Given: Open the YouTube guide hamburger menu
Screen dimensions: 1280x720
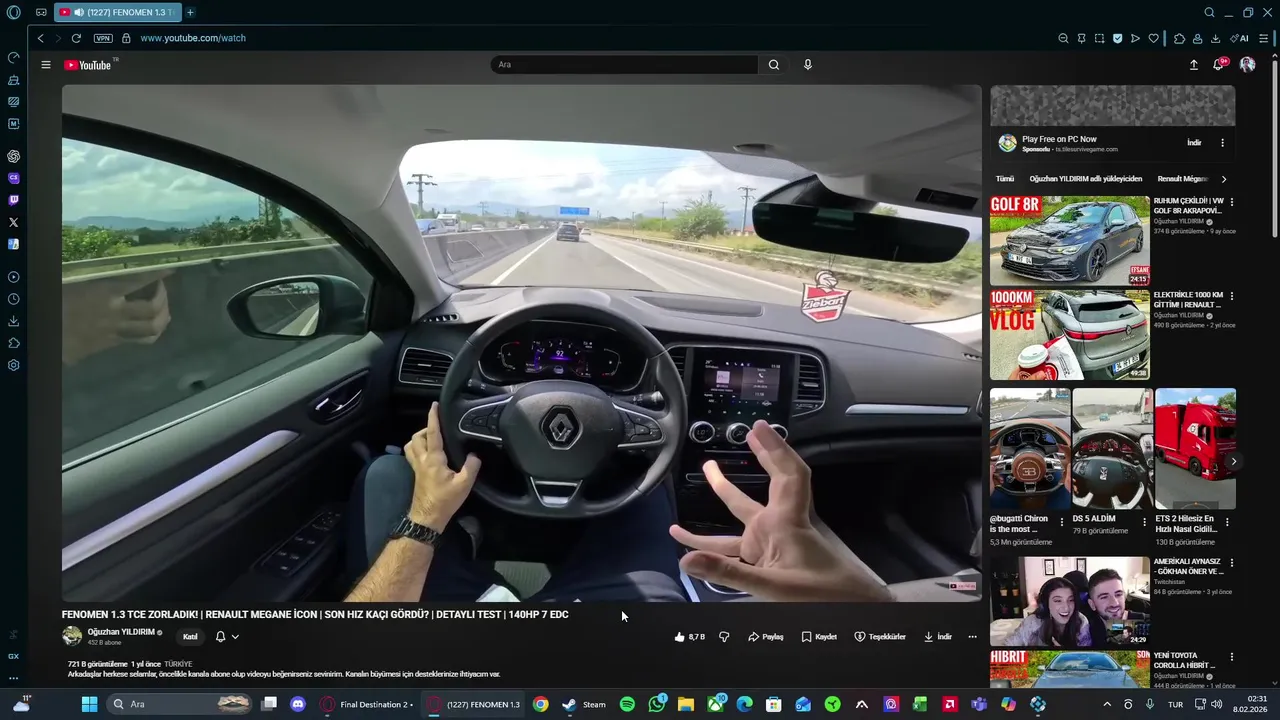Looking at the screenshot, I should [46, 65].
